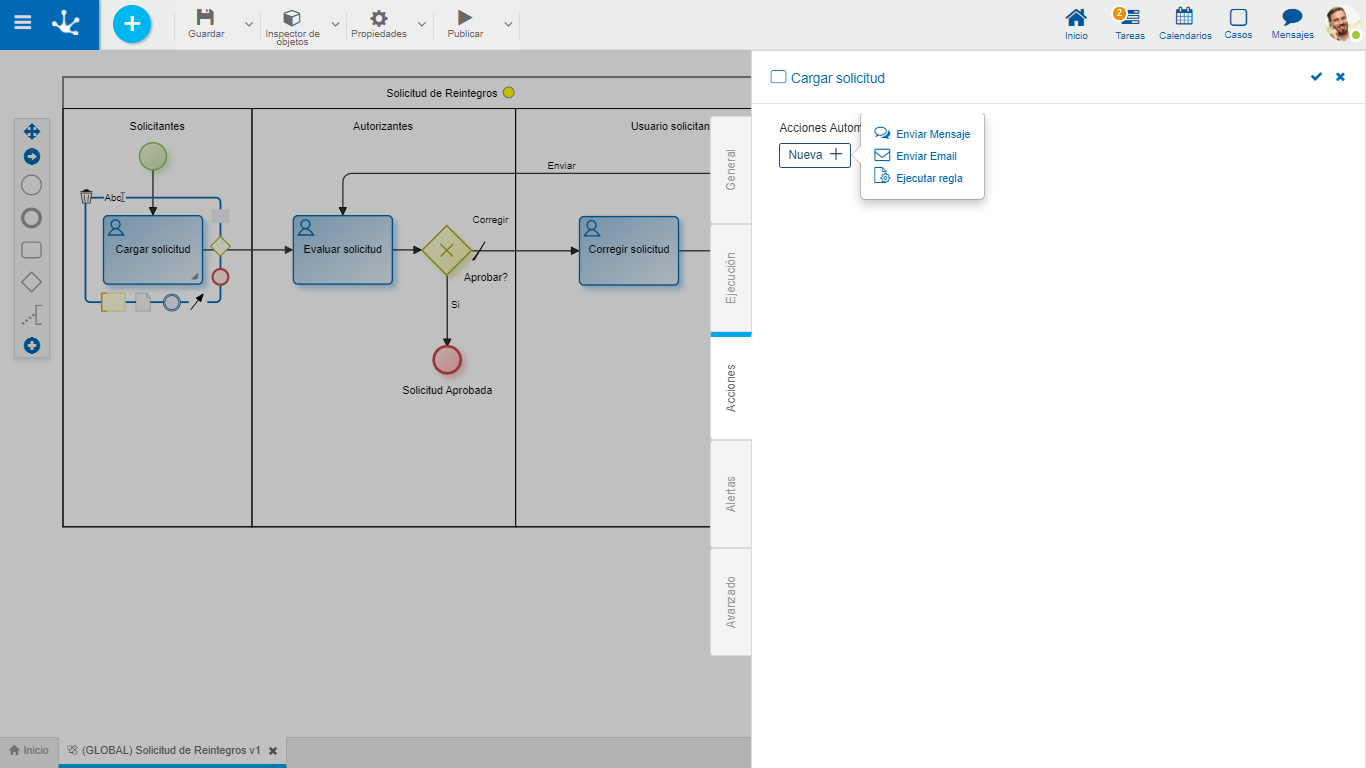Append gateway diamond next to Cargar solicitud
This screenshot has width=1366, height=768.
pyautogui.click(x=220, y=246)
